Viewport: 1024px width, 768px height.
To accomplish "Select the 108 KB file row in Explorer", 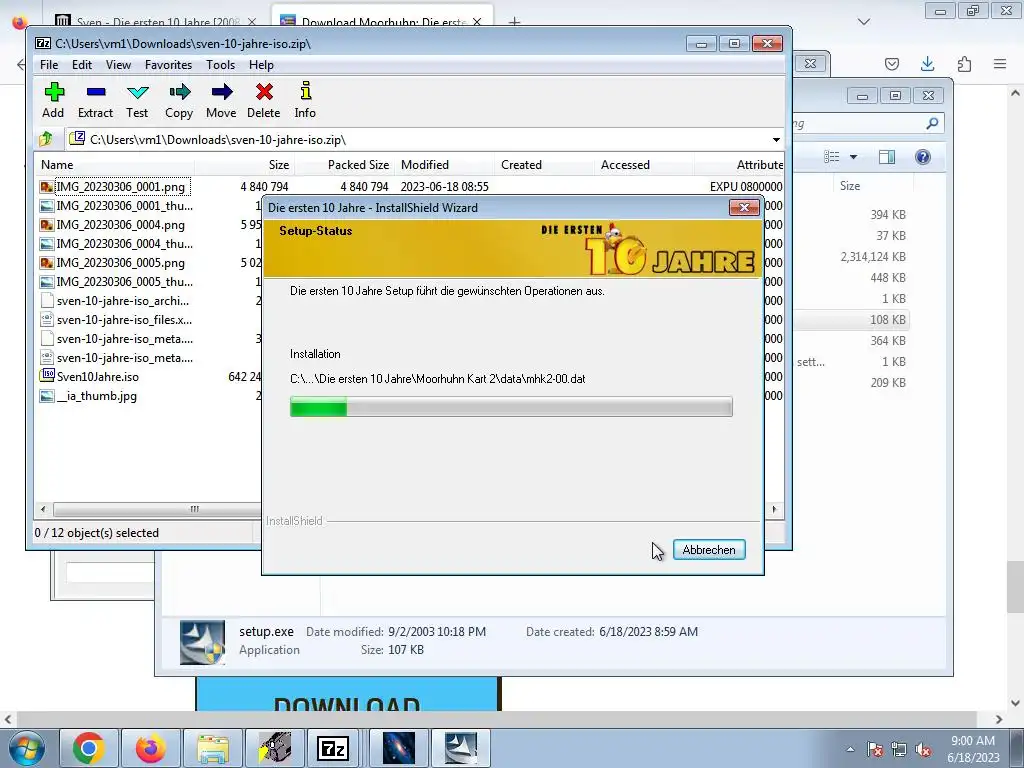I will pos(851,320).
